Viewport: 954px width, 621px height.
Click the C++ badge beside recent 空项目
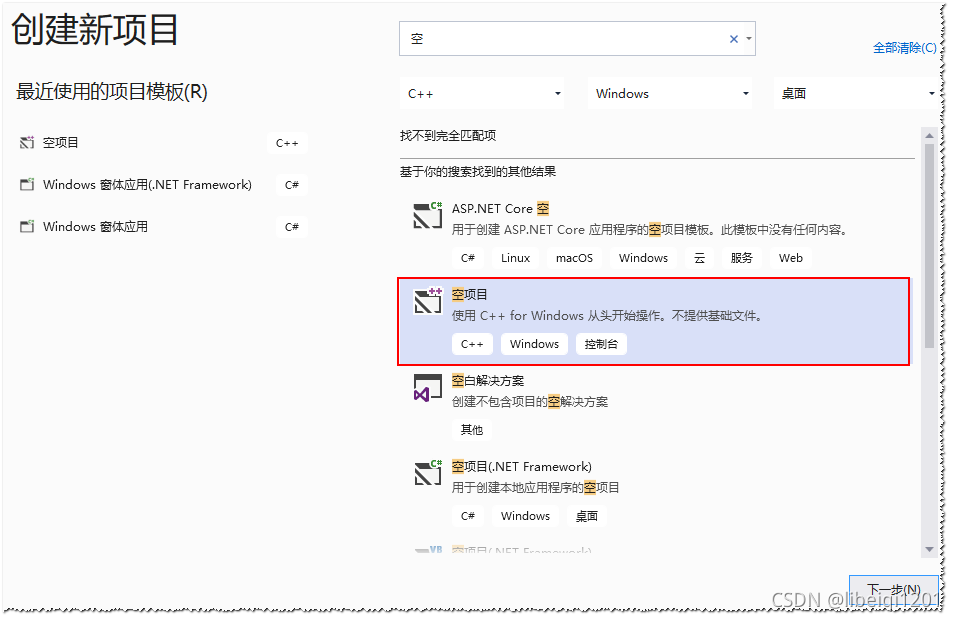287,144
